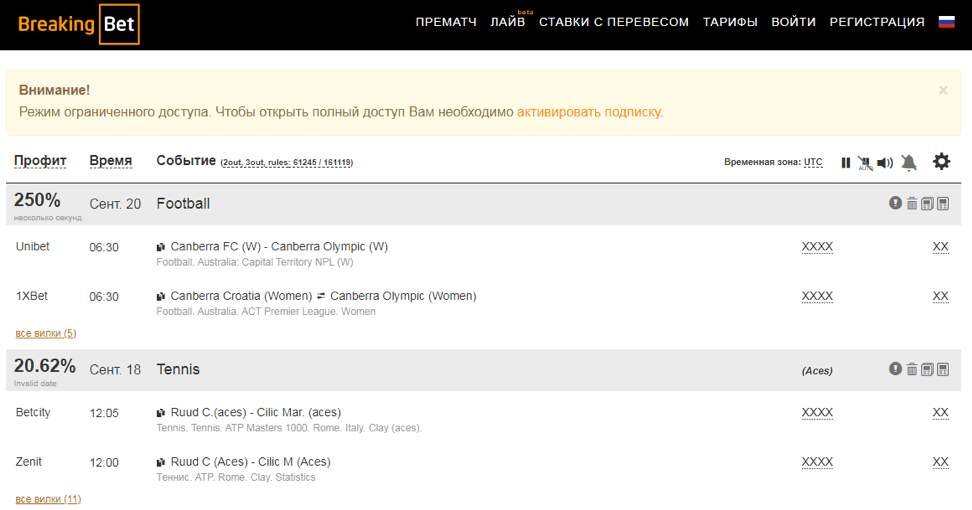Click the icon beside Canberra FC (W) event

161,247
